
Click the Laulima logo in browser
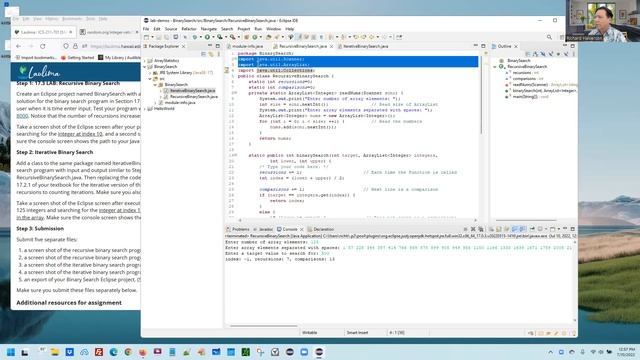tap(40, 72)
